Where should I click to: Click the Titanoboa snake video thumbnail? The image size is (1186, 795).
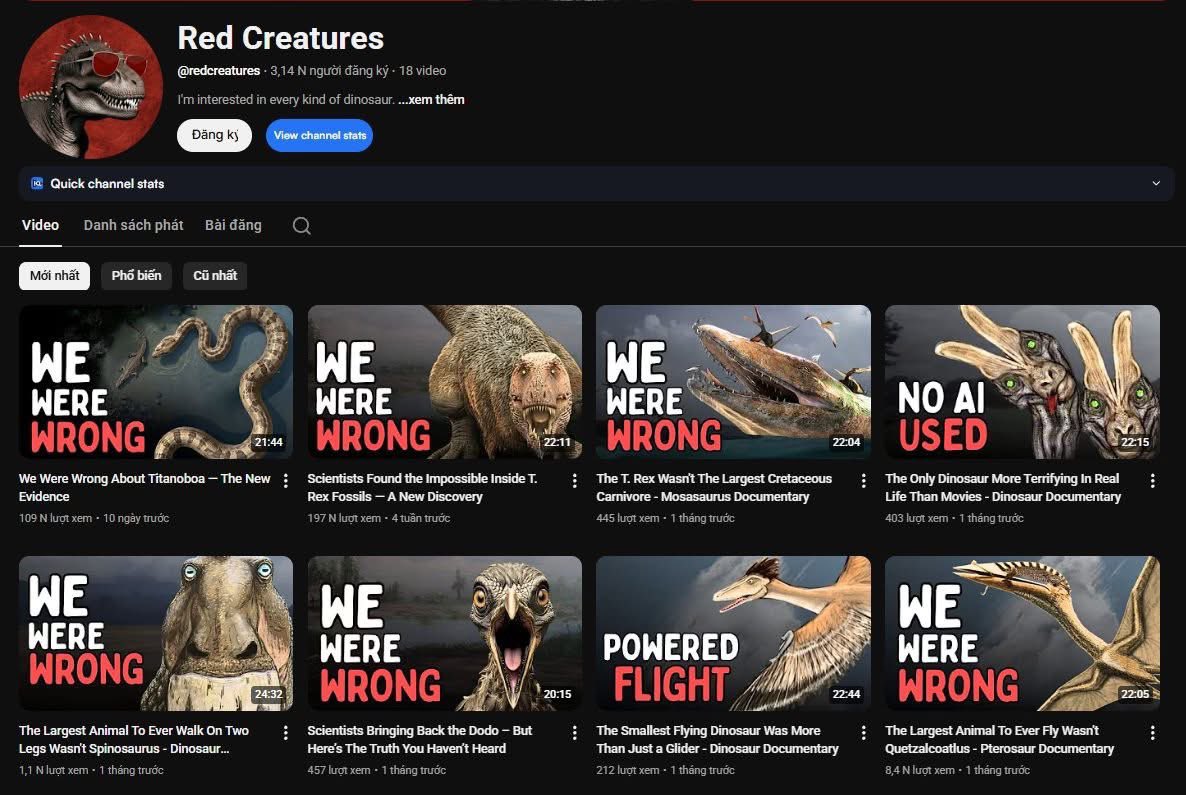tap(156, 382)
